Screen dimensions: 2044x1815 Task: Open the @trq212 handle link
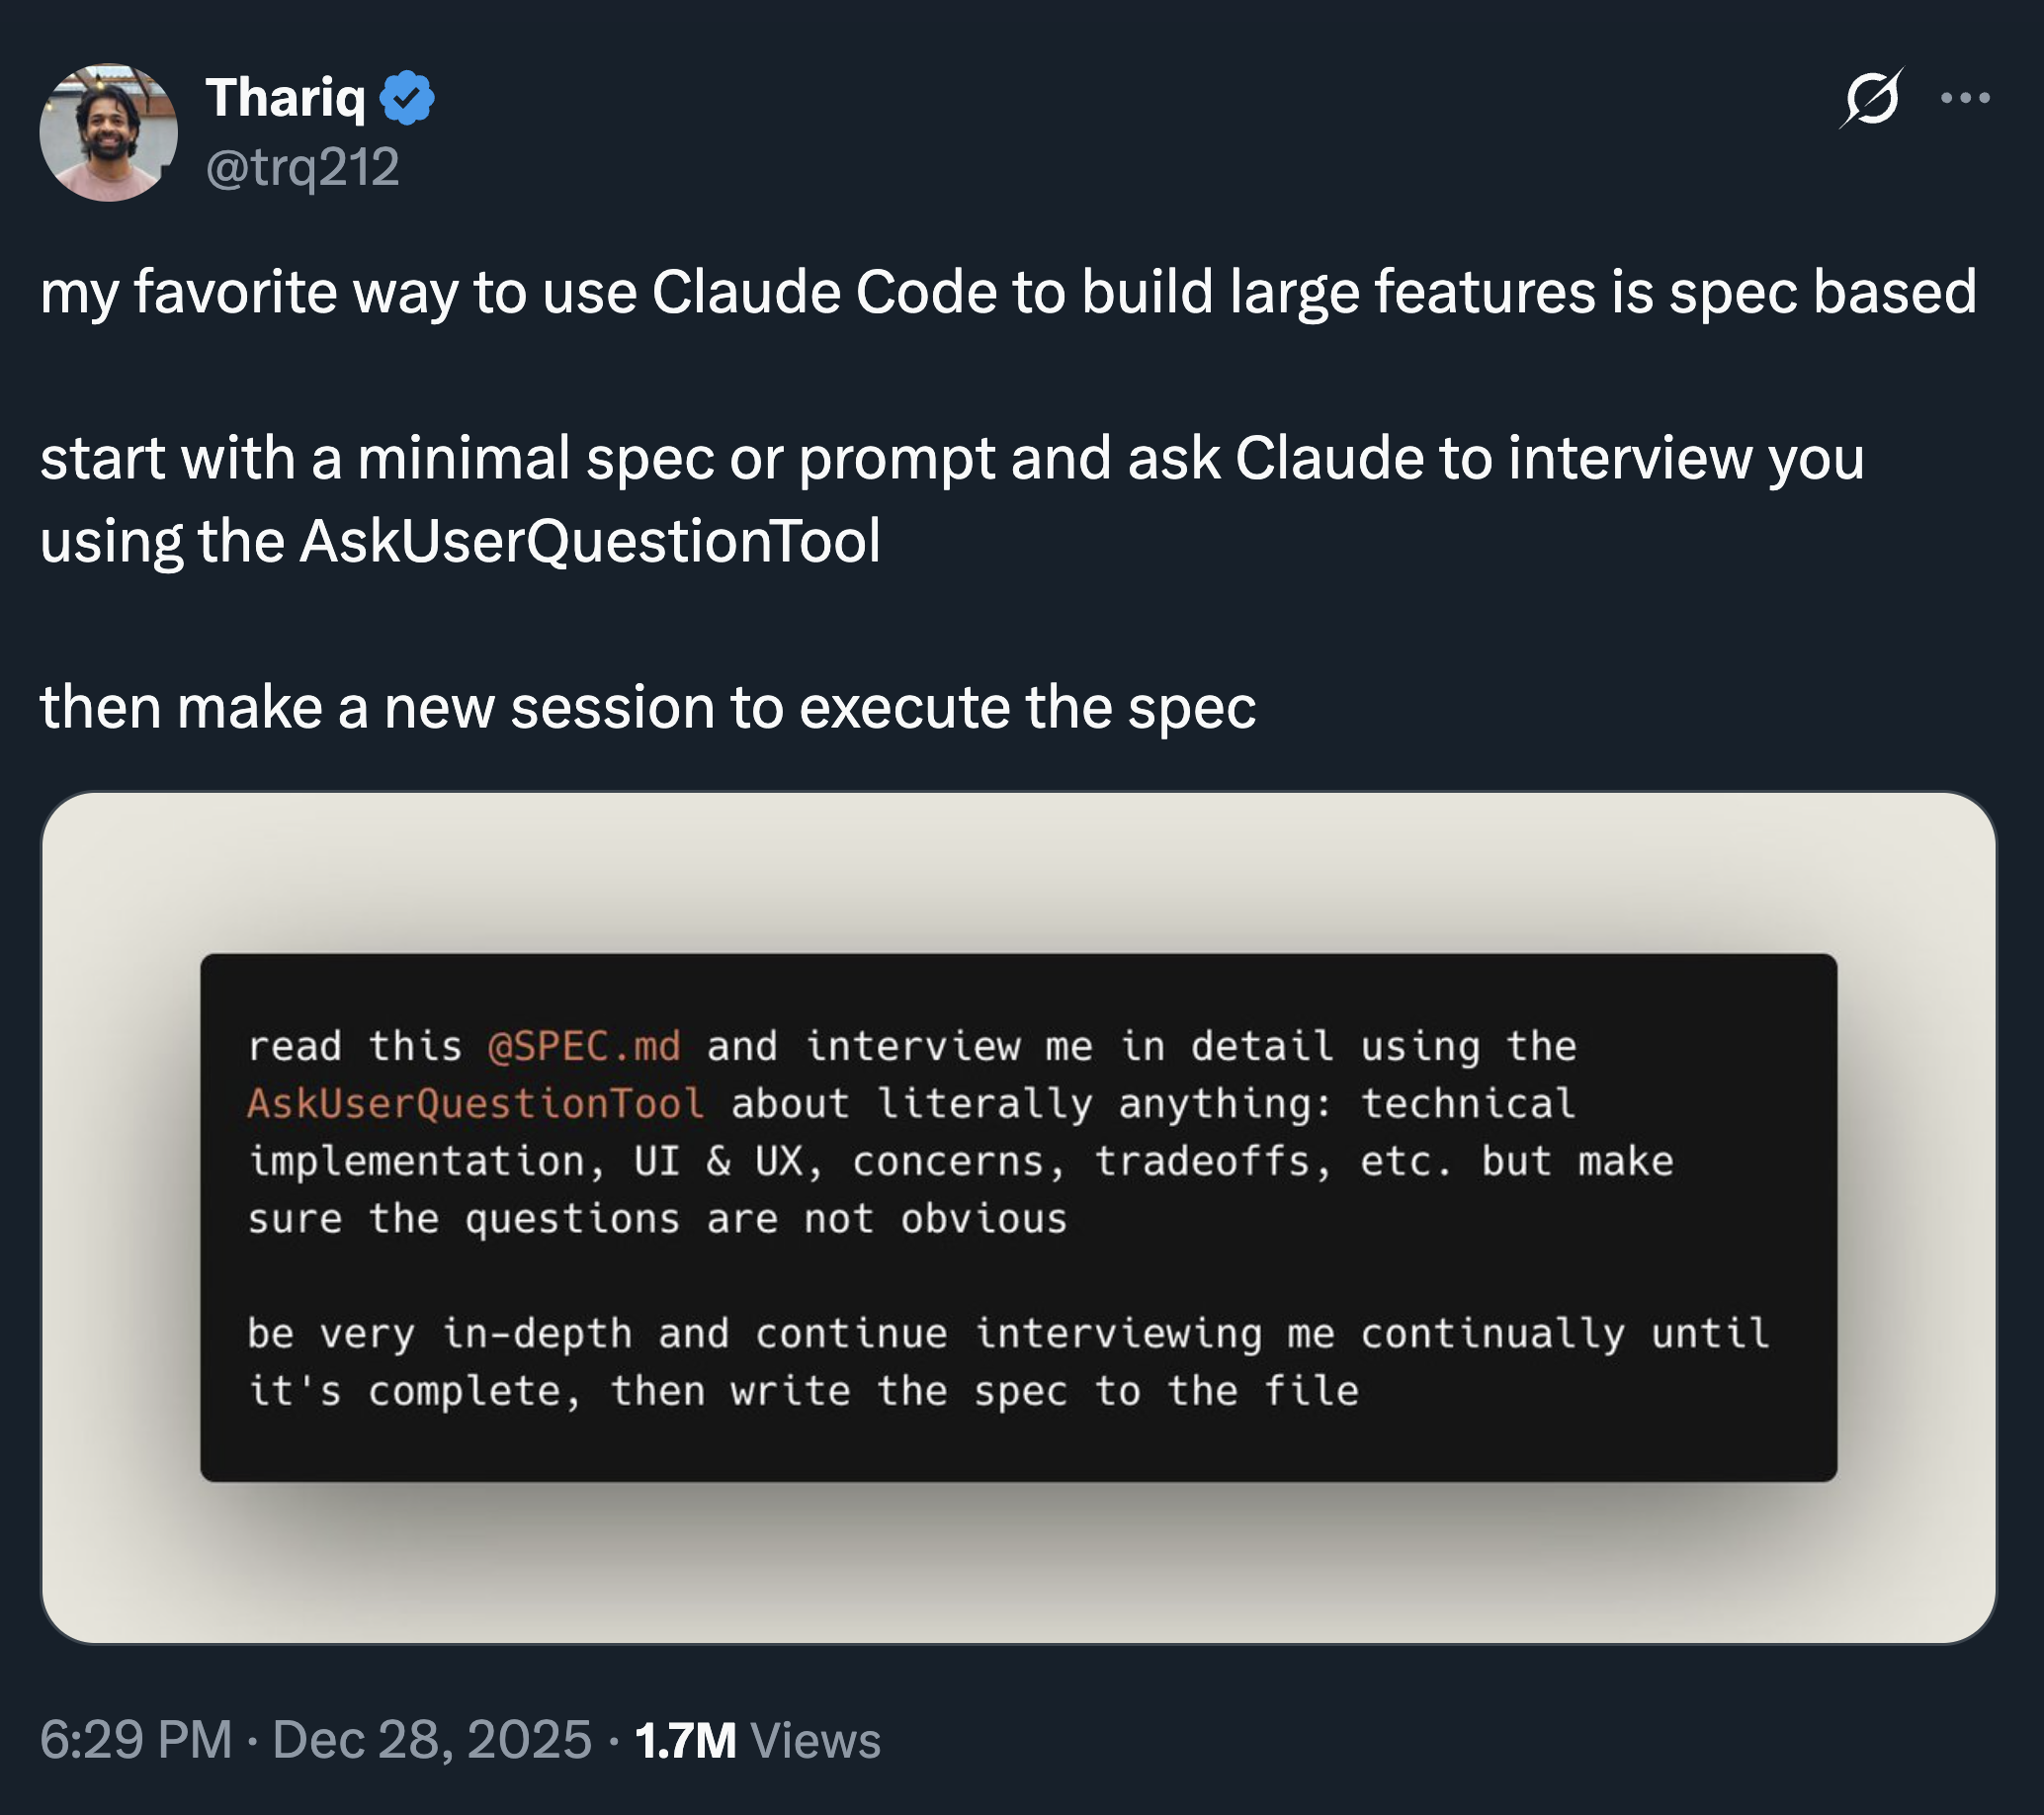click(x=302, y=166)
